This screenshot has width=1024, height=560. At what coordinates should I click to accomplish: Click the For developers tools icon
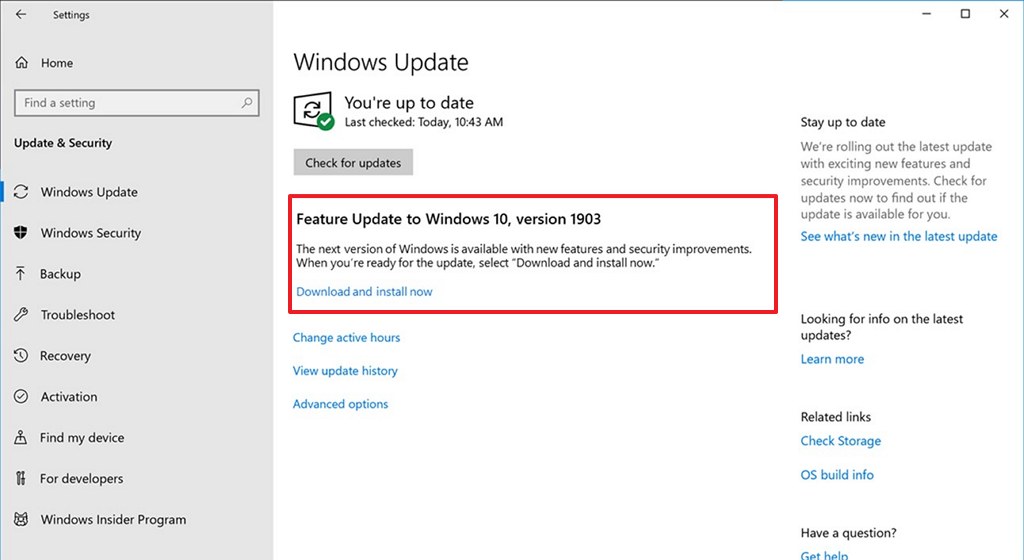pyautogui.click(x=21, y=478)
